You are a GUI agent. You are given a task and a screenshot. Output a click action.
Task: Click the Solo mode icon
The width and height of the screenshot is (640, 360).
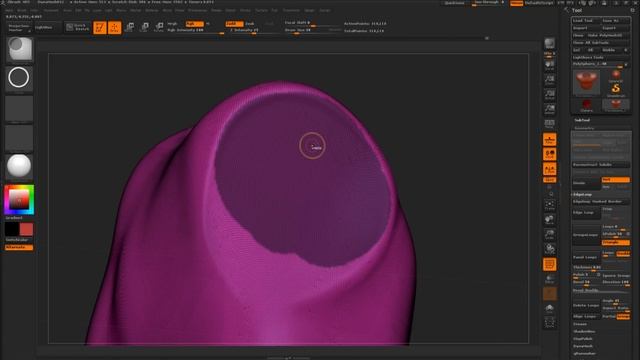[x=549, y=308]
